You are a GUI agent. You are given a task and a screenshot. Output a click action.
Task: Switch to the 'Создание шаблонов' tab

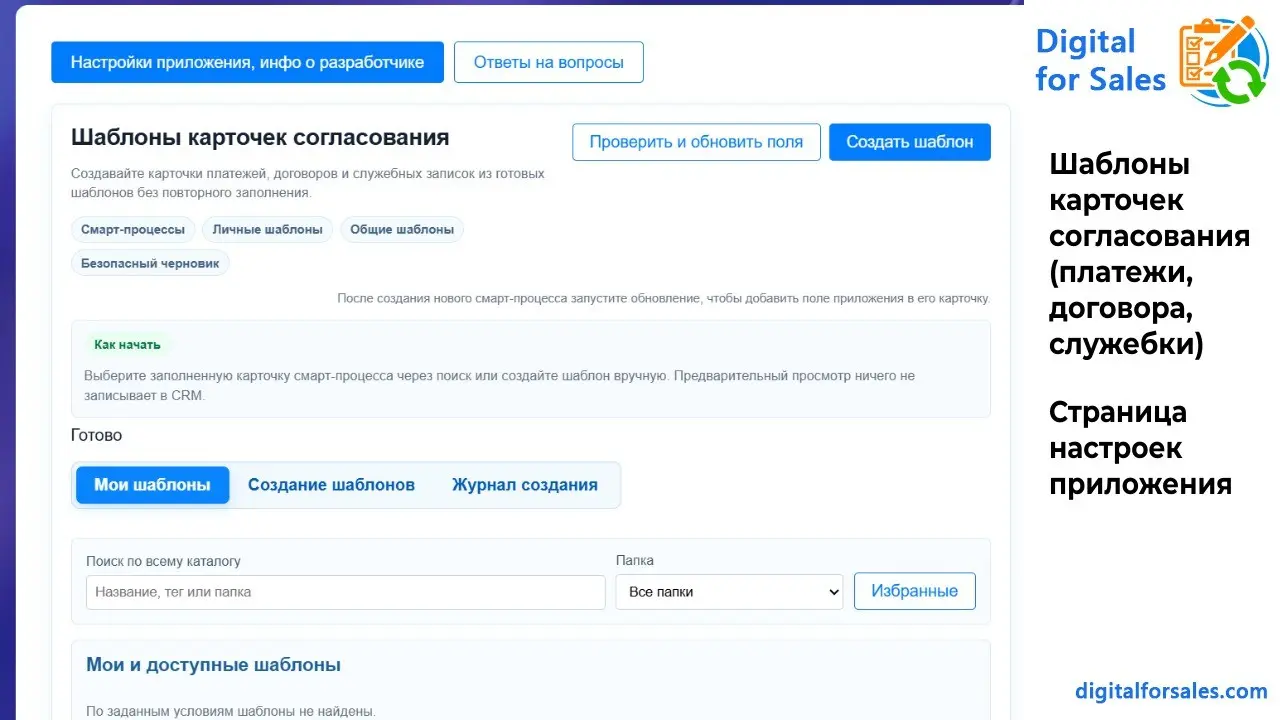(x=331, y=485)
